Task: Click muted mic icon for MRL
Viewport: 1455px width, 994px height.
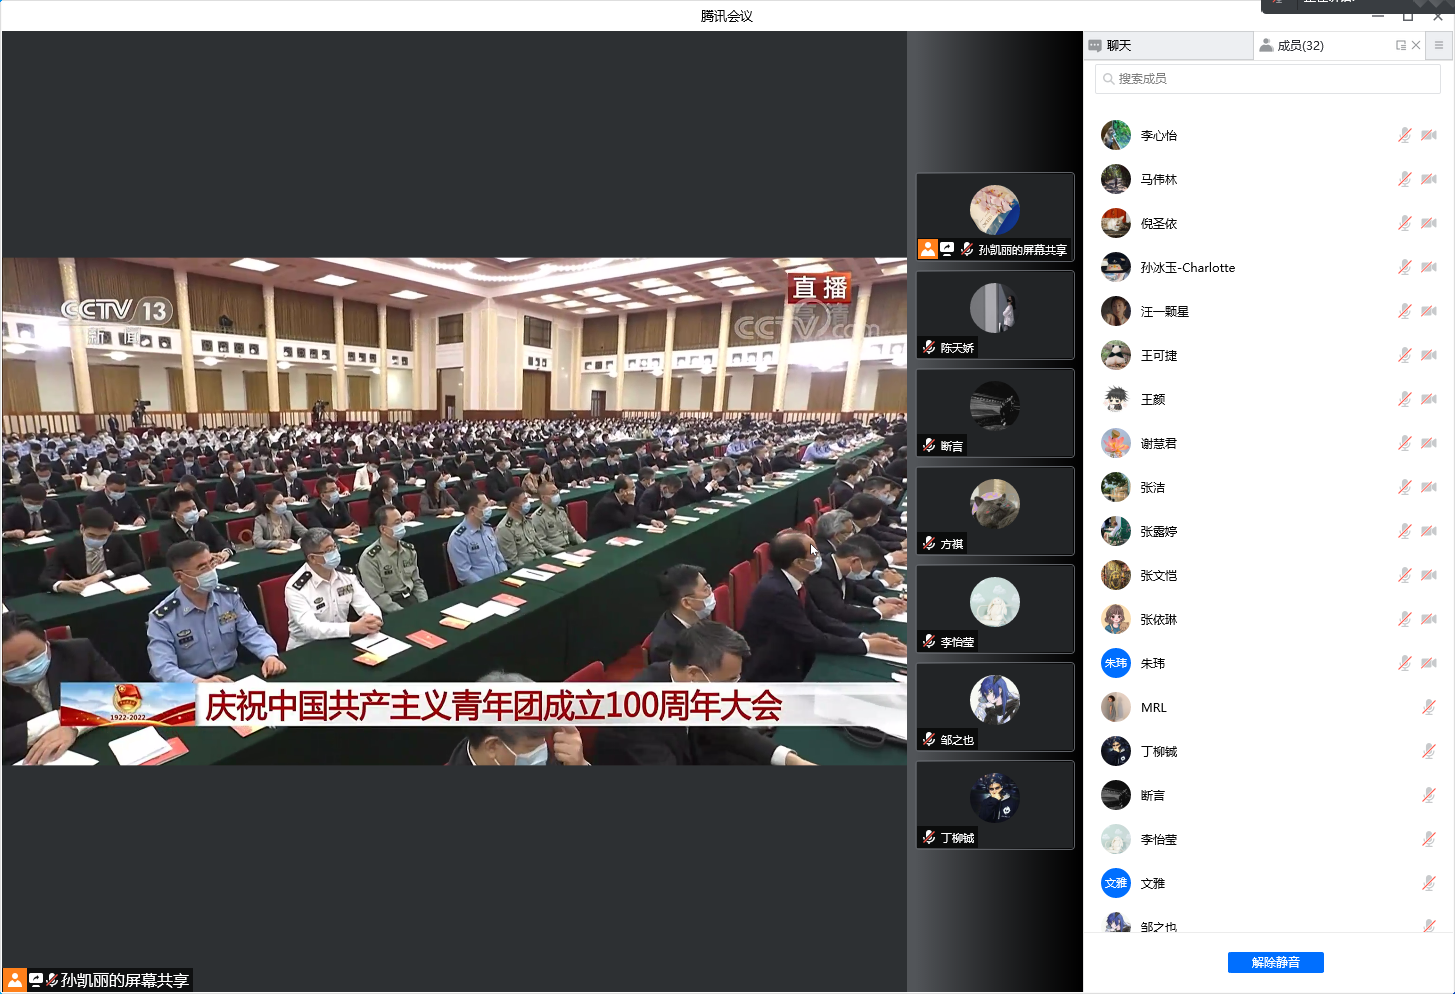Action: point(1429,707)
